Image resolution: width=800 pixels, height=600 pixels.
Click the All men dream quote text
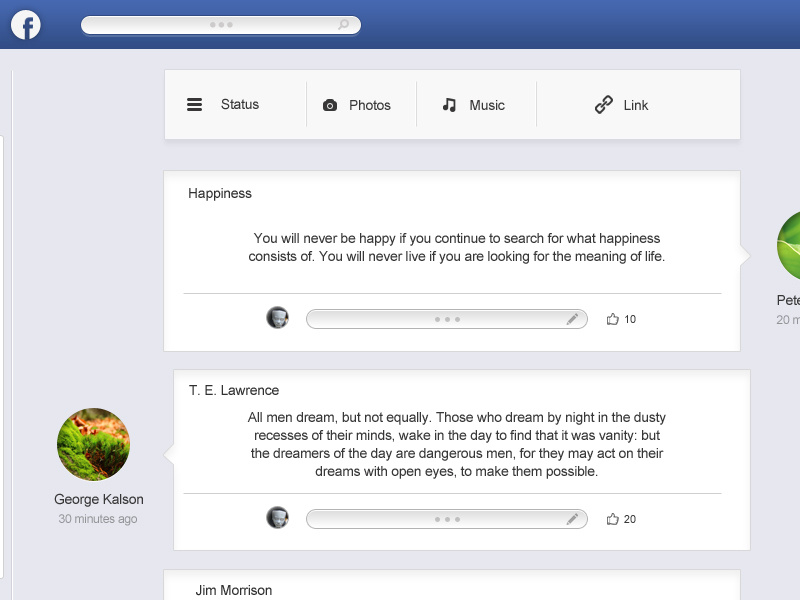point(457,444)
